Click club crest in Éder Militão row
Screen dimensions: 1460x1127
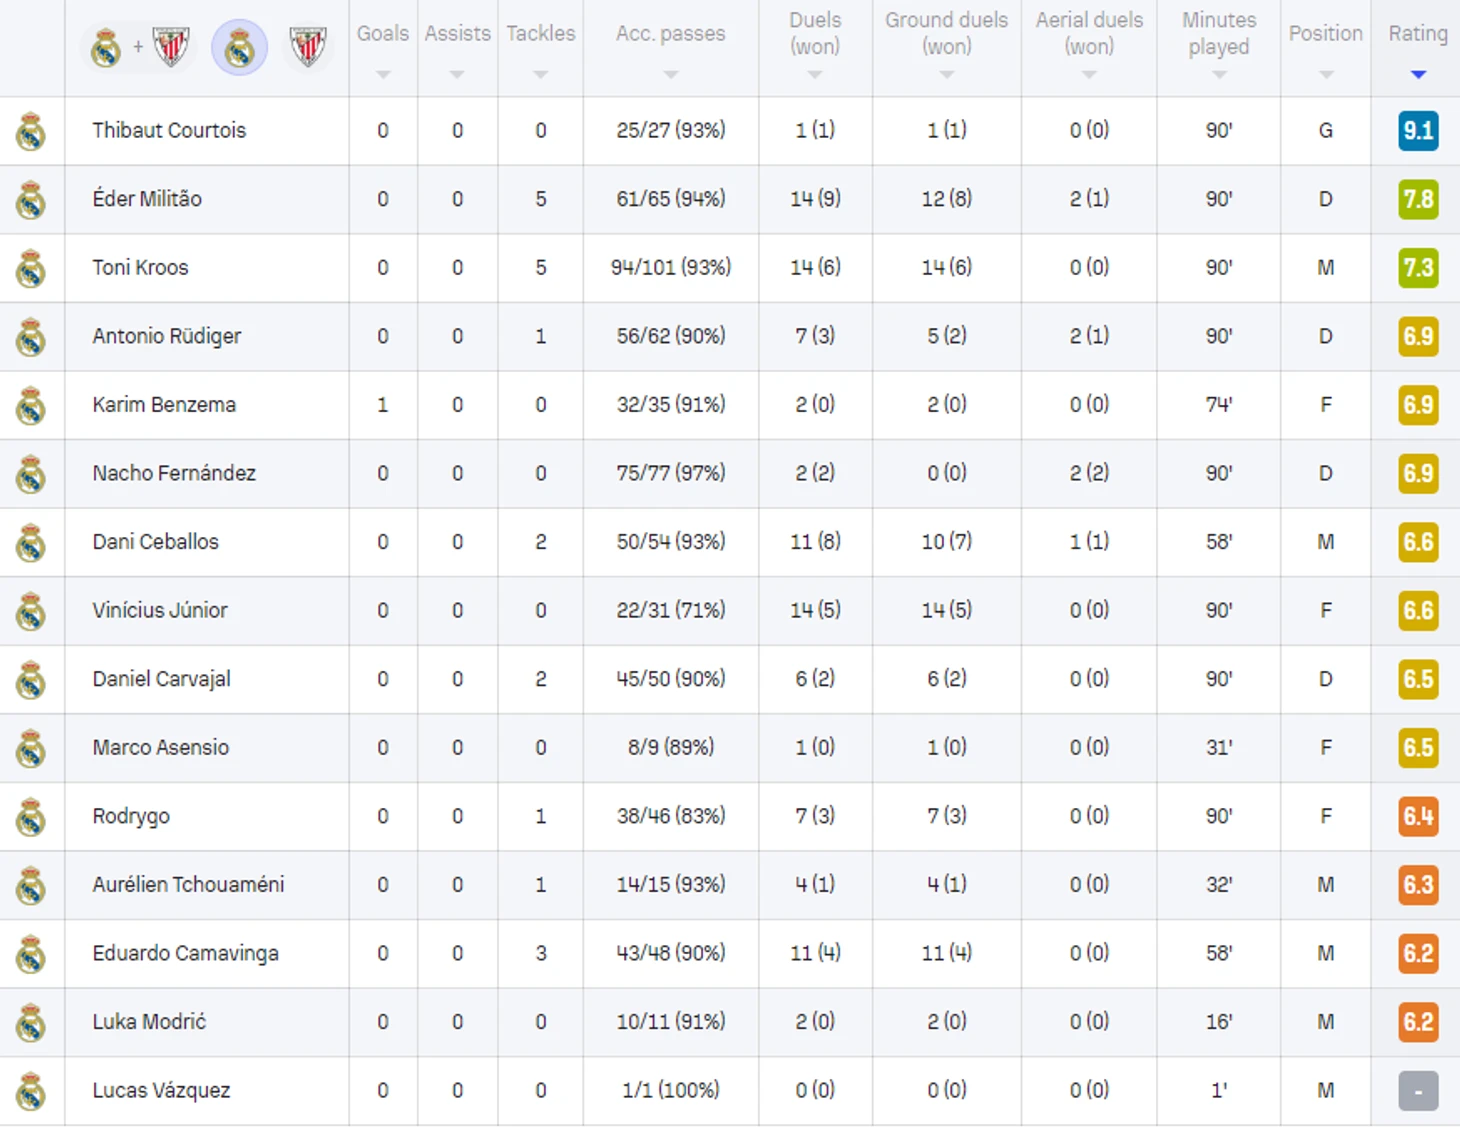(x=31, y=200)
